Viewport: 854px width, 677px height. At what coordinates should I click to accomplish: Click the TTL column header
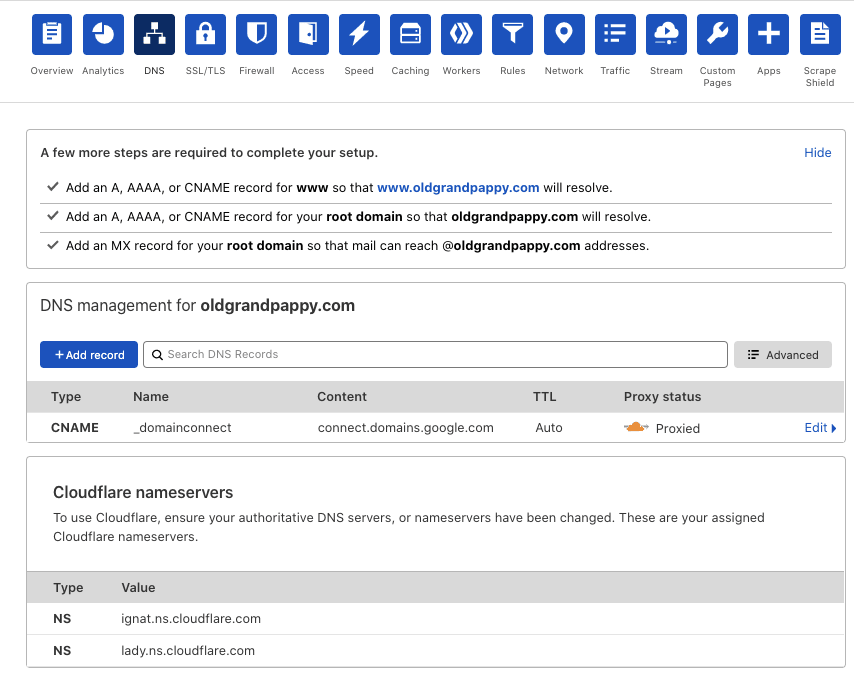click(x=545, y=397)
